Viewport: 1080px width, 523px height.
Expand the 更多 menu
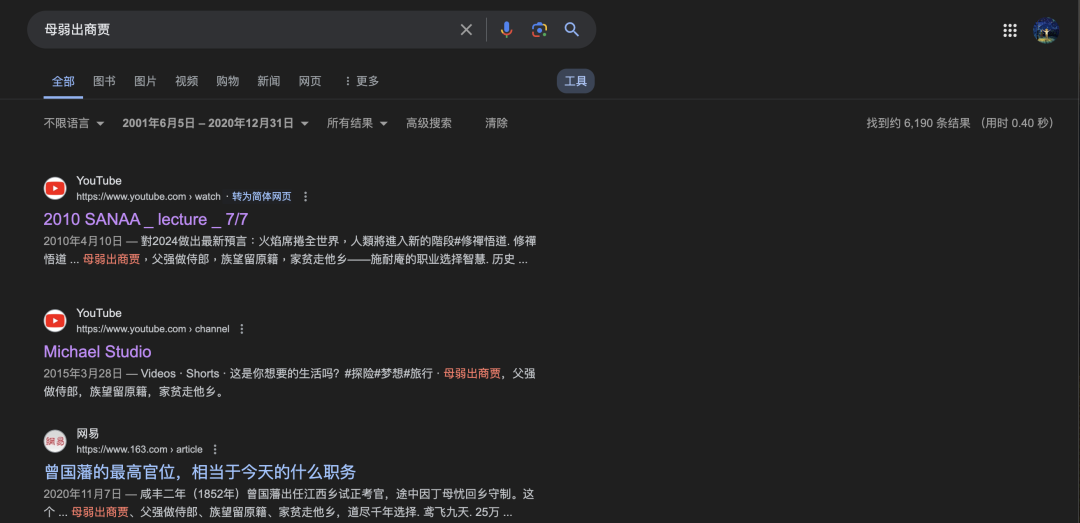pos(362,81)
